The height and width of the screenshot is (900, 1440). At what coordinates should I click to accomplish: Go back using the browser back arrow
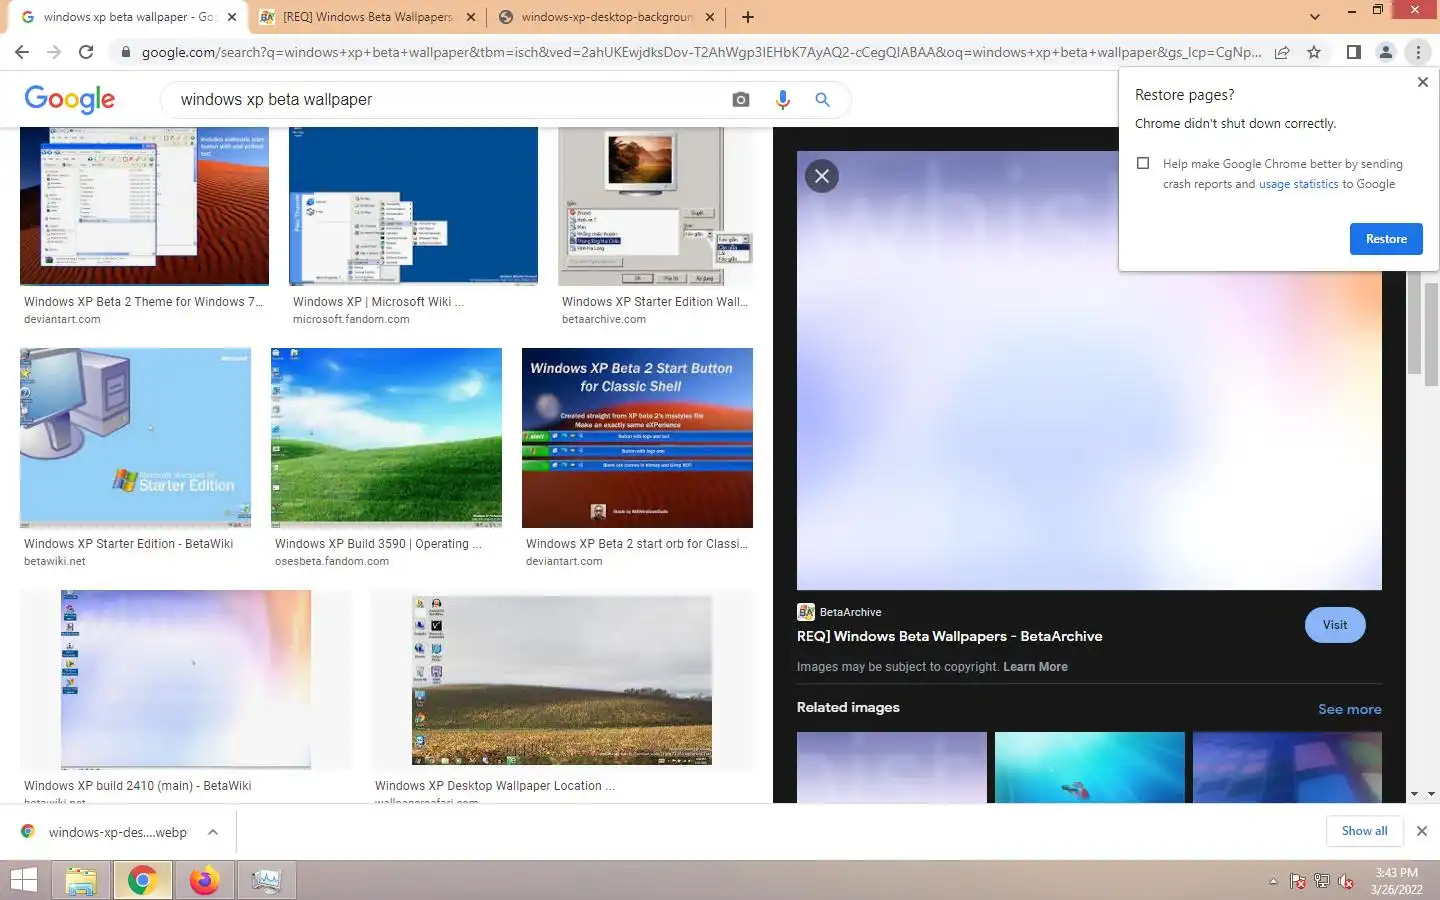[22, 52]
